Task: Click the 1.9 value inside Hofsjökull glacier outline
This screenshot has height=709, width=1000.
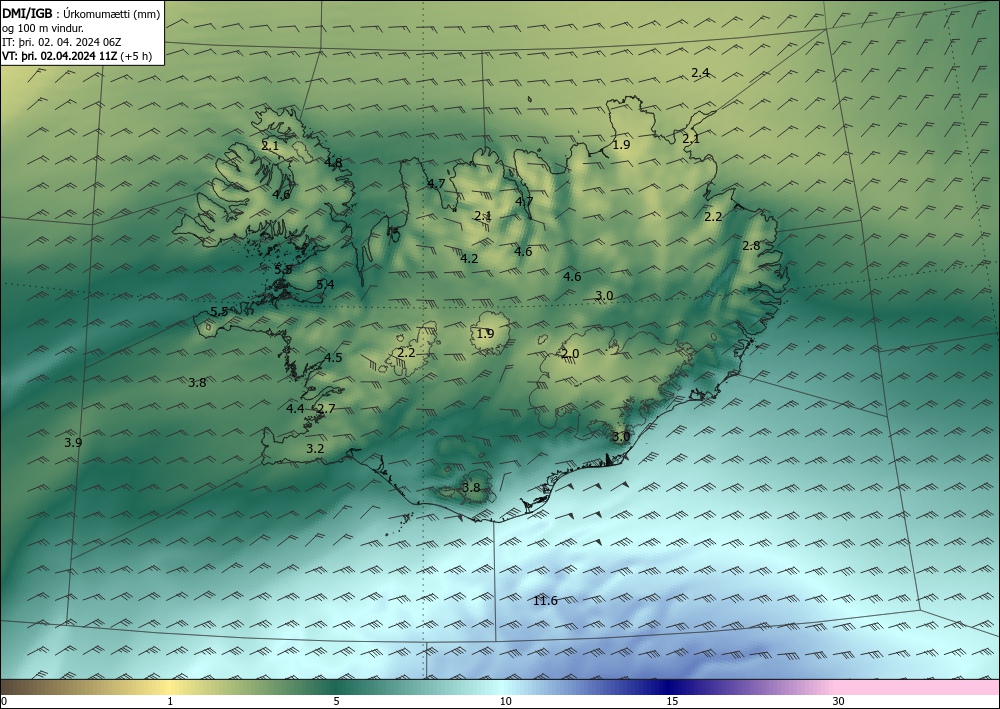Action: coord(485,333)
